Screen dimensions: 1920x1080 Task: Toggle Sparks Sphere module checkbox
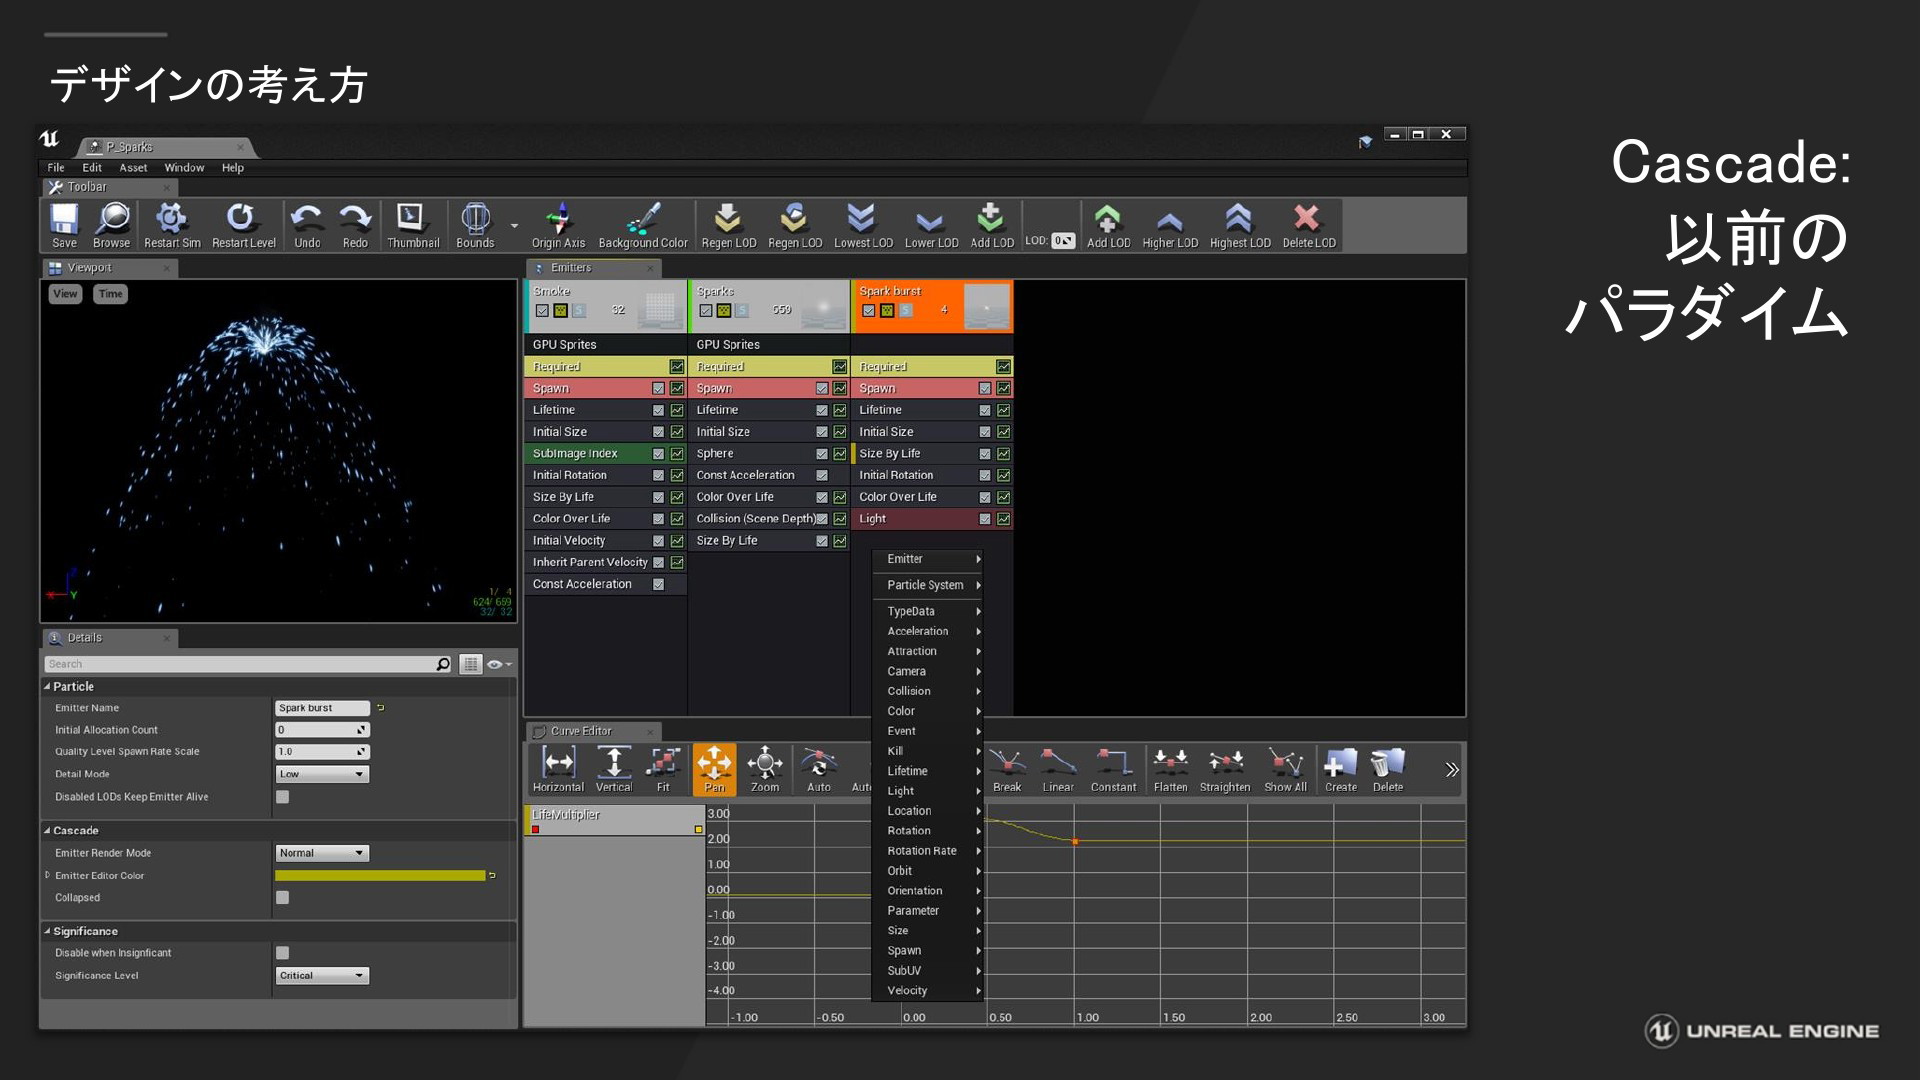coord(822,454)
